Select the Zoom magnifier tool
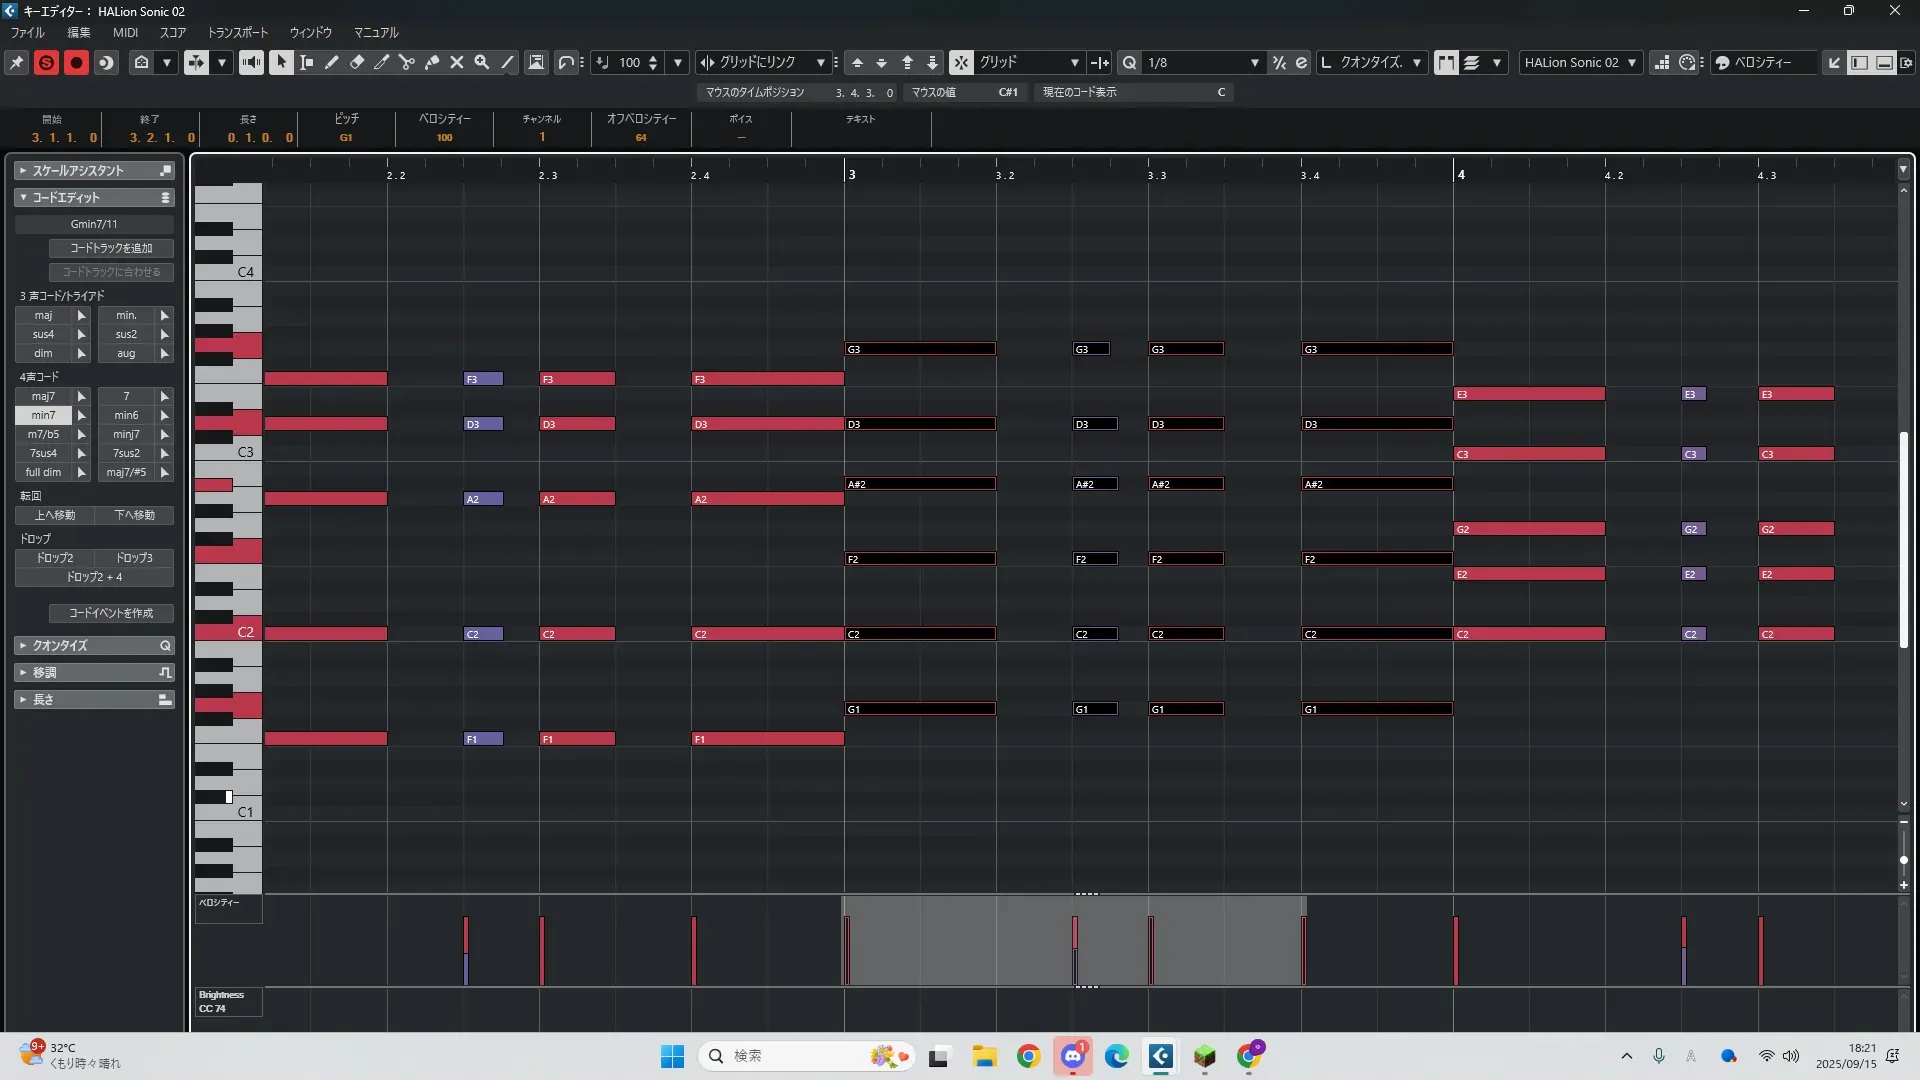The width and height of the screenshot is (1920, 1080). click(482, 62)
